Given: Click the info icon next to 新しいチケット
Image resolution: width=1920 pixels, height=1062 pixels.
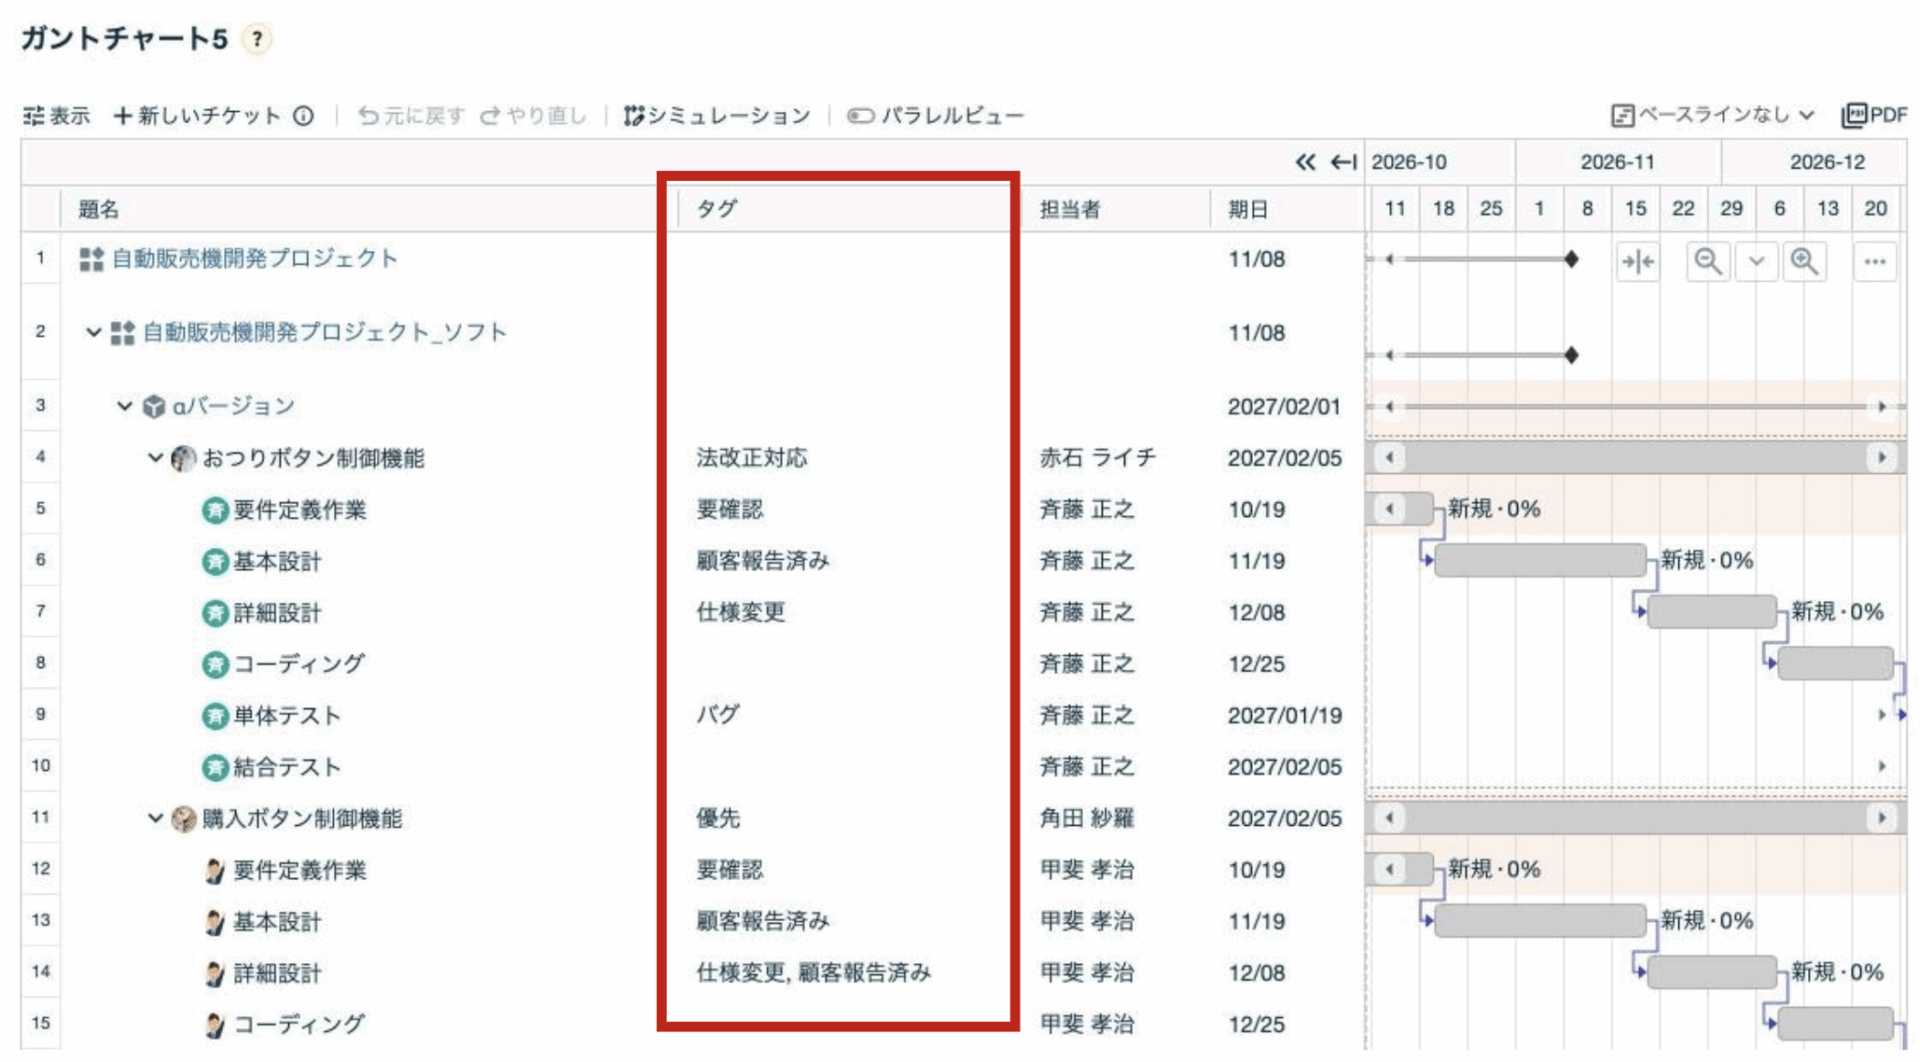Looking at the screenshot, I should pos(303,116).
